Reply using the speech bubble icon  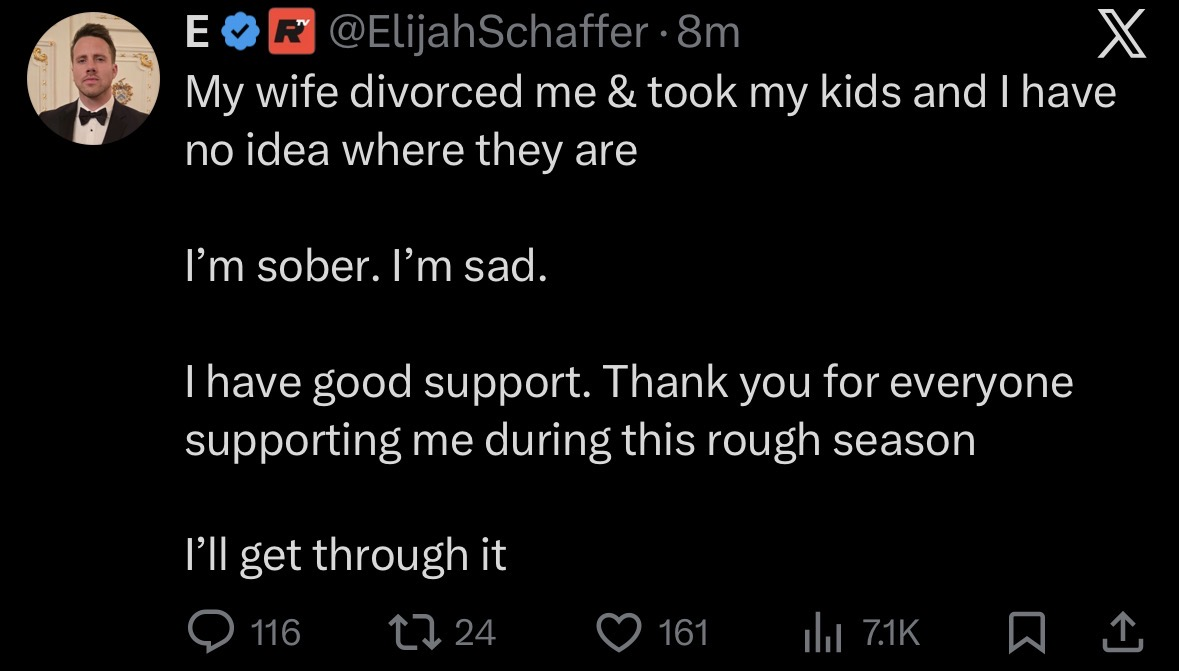(x=211, y=631)
